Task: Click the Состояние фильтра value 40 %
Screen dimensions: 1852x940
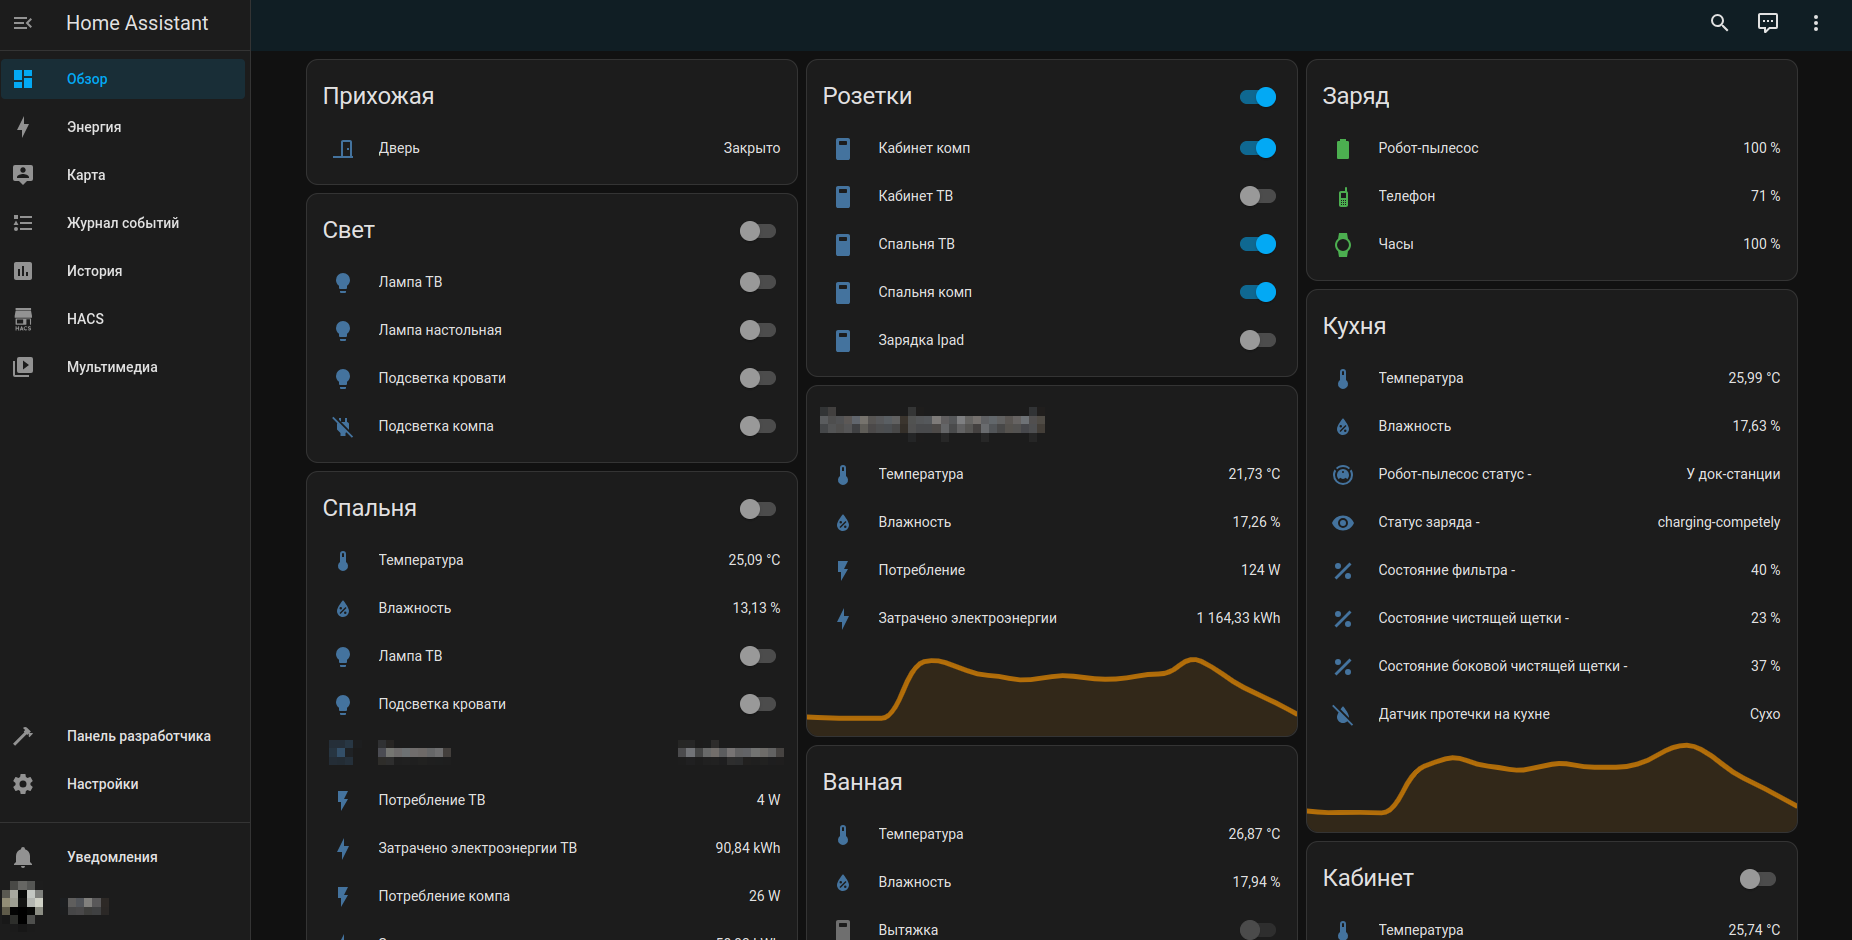Action: pos(1765,570)
